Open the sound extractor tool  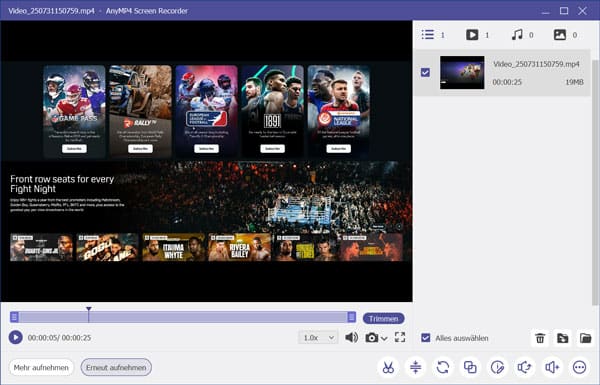point(525,367)
